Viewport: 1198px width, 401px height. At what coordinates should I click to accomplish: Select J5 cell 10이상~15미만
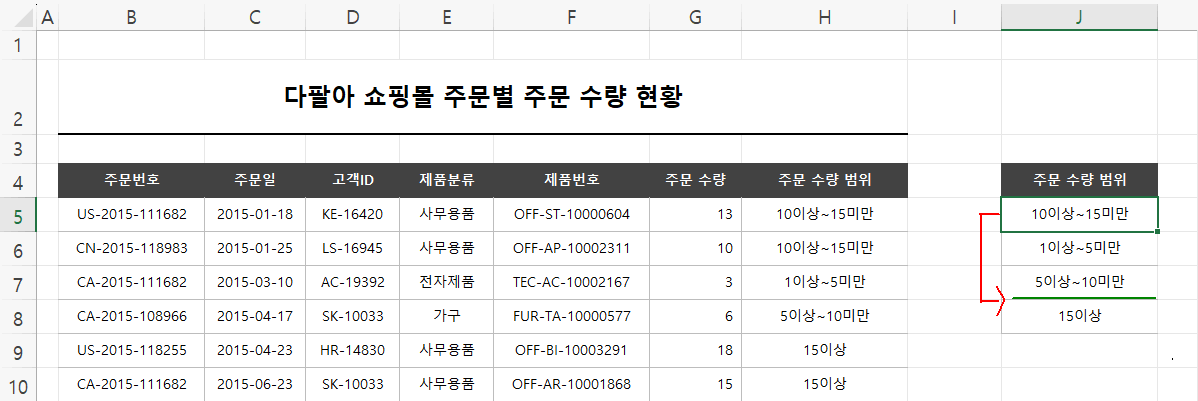point(1079,215)
